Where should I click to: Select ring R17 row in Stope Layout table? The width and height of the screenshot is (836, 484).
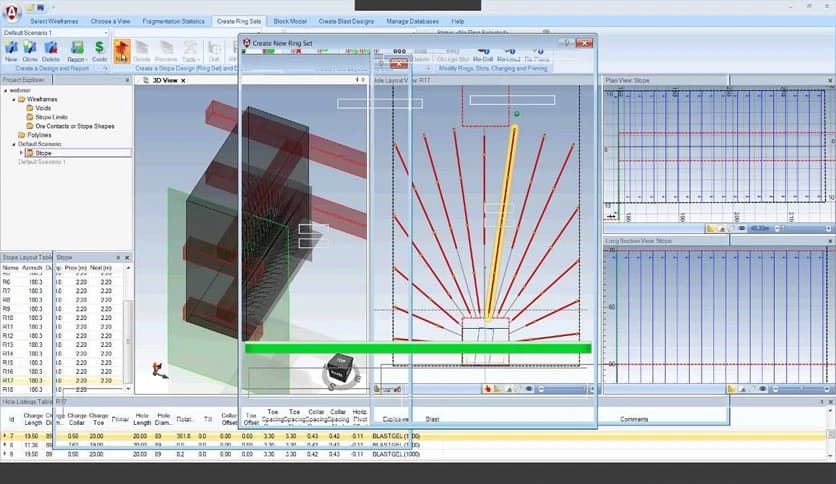pos(8,380)
